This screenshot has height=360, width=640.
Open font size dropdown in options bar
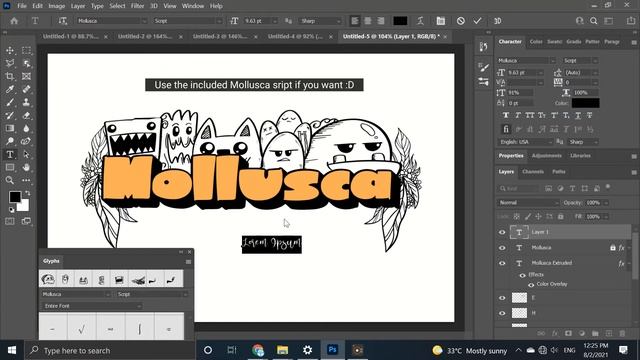[275, 21]
